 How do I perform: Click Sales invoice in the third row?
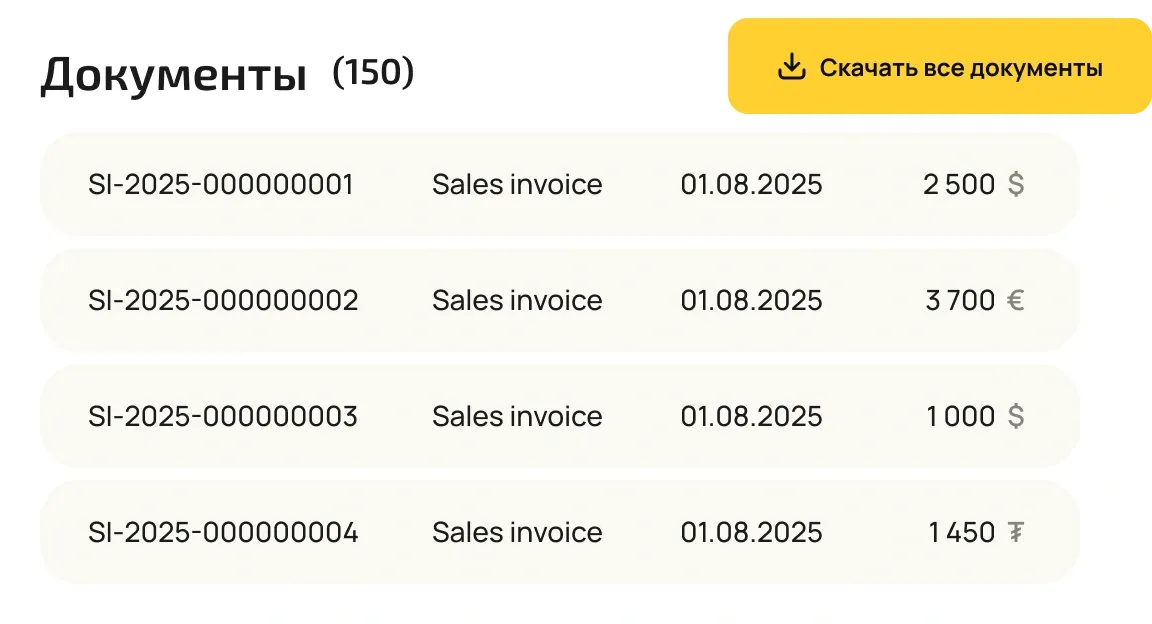pos(517,417)
